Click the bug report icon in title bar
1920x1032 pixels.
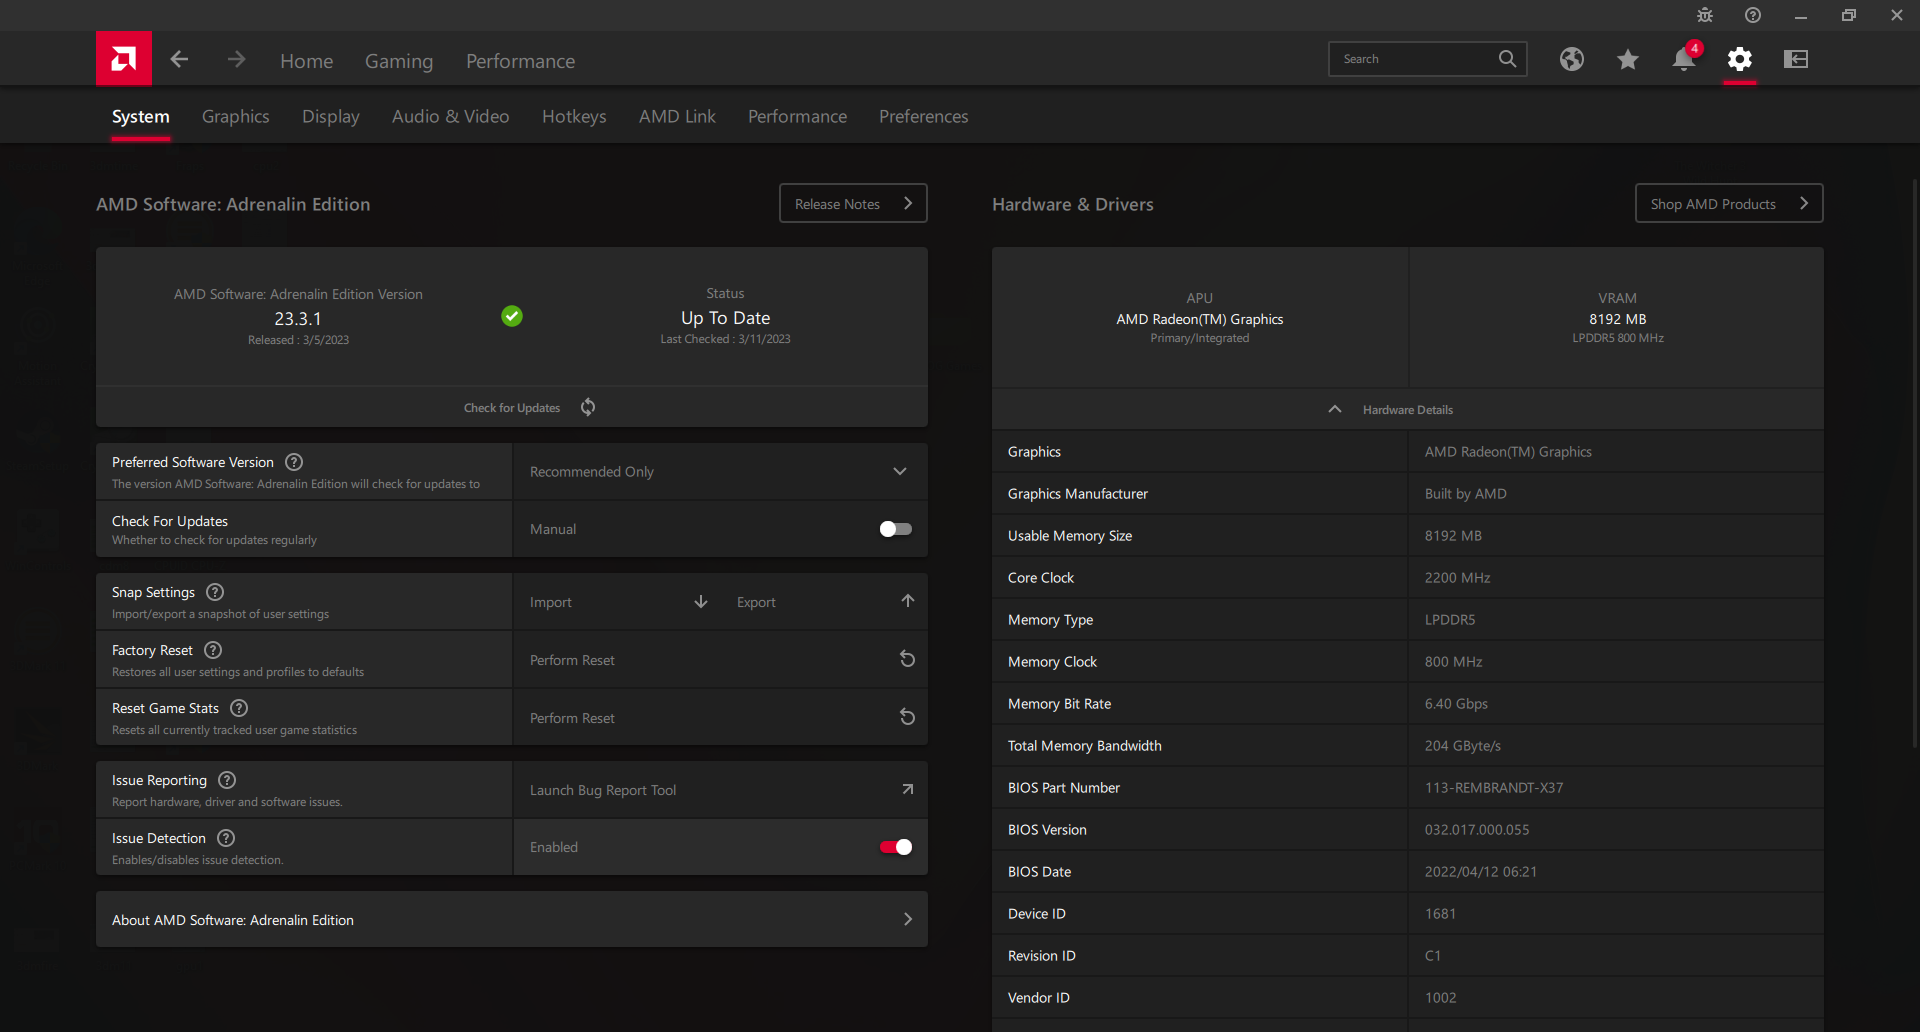pos(1705,15)
